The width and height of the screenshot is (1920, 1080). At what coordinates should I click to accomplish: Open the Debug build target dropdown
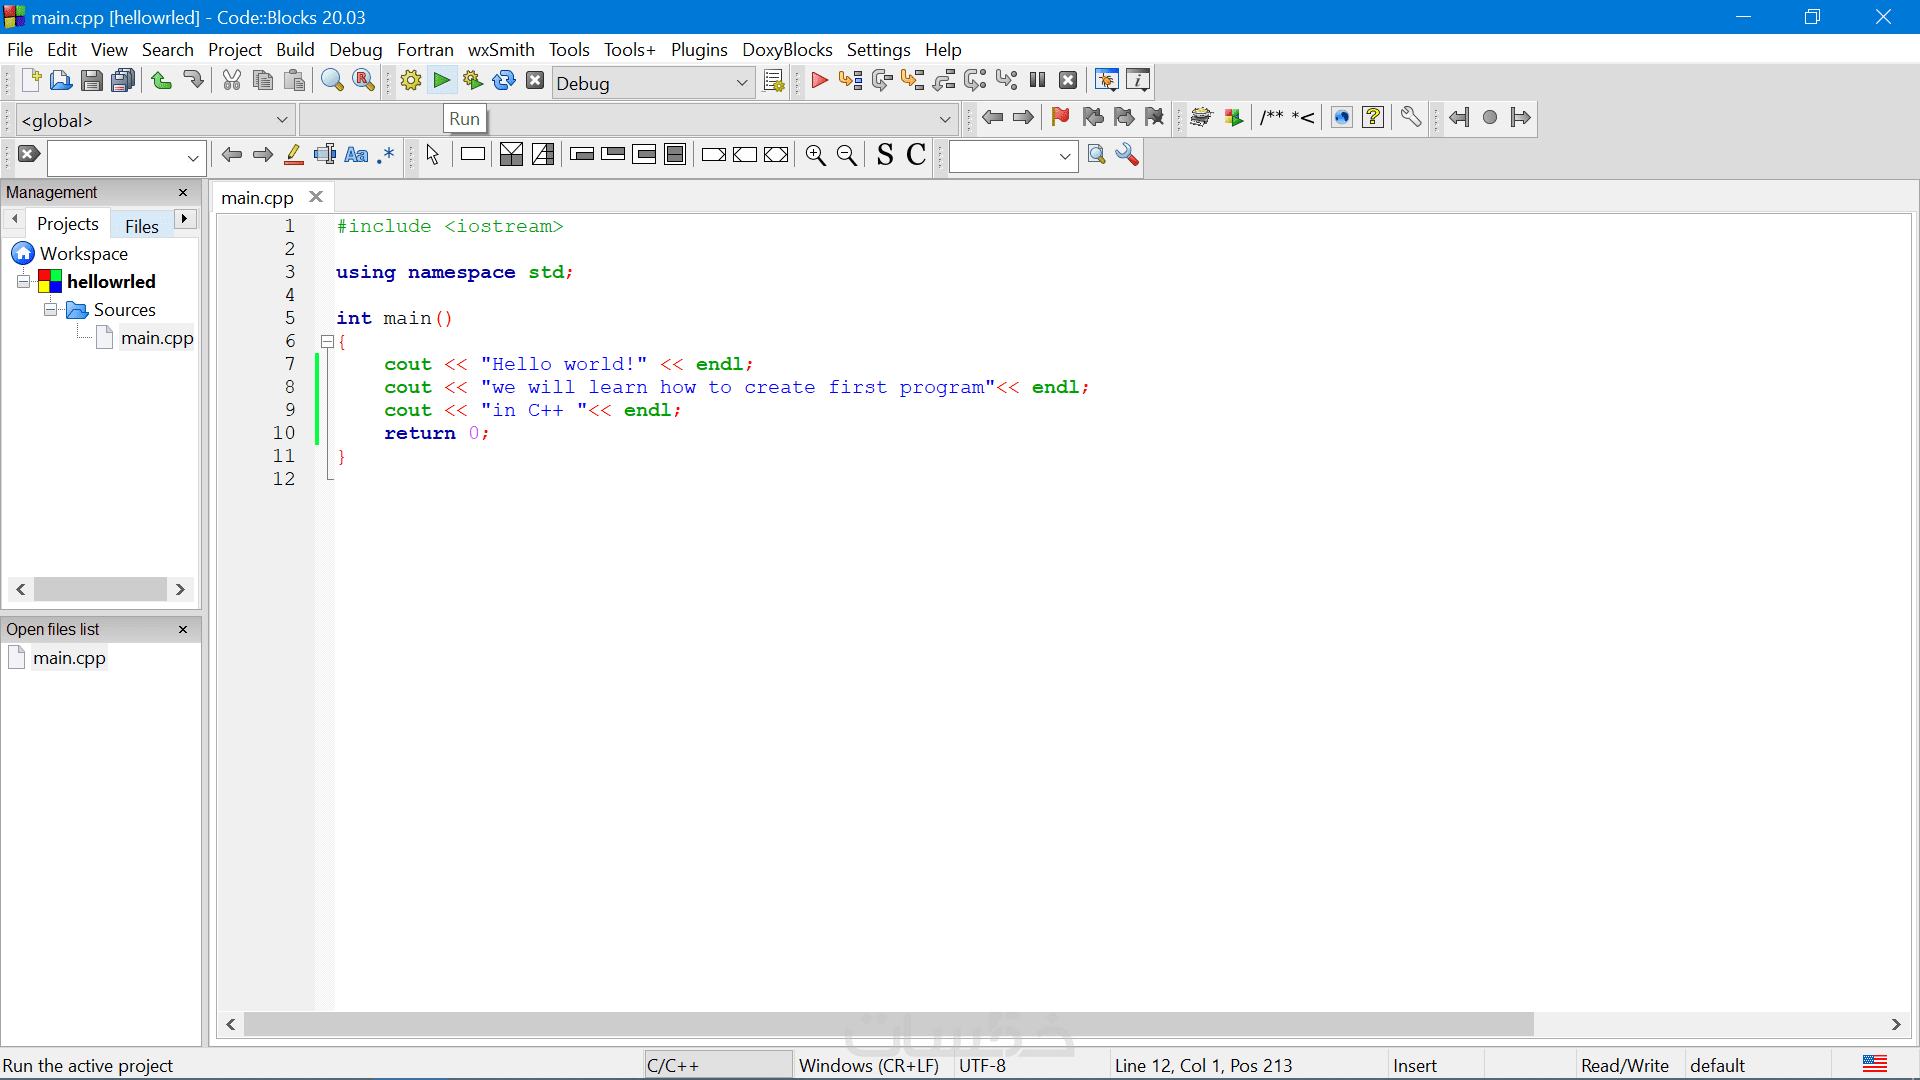741,83
